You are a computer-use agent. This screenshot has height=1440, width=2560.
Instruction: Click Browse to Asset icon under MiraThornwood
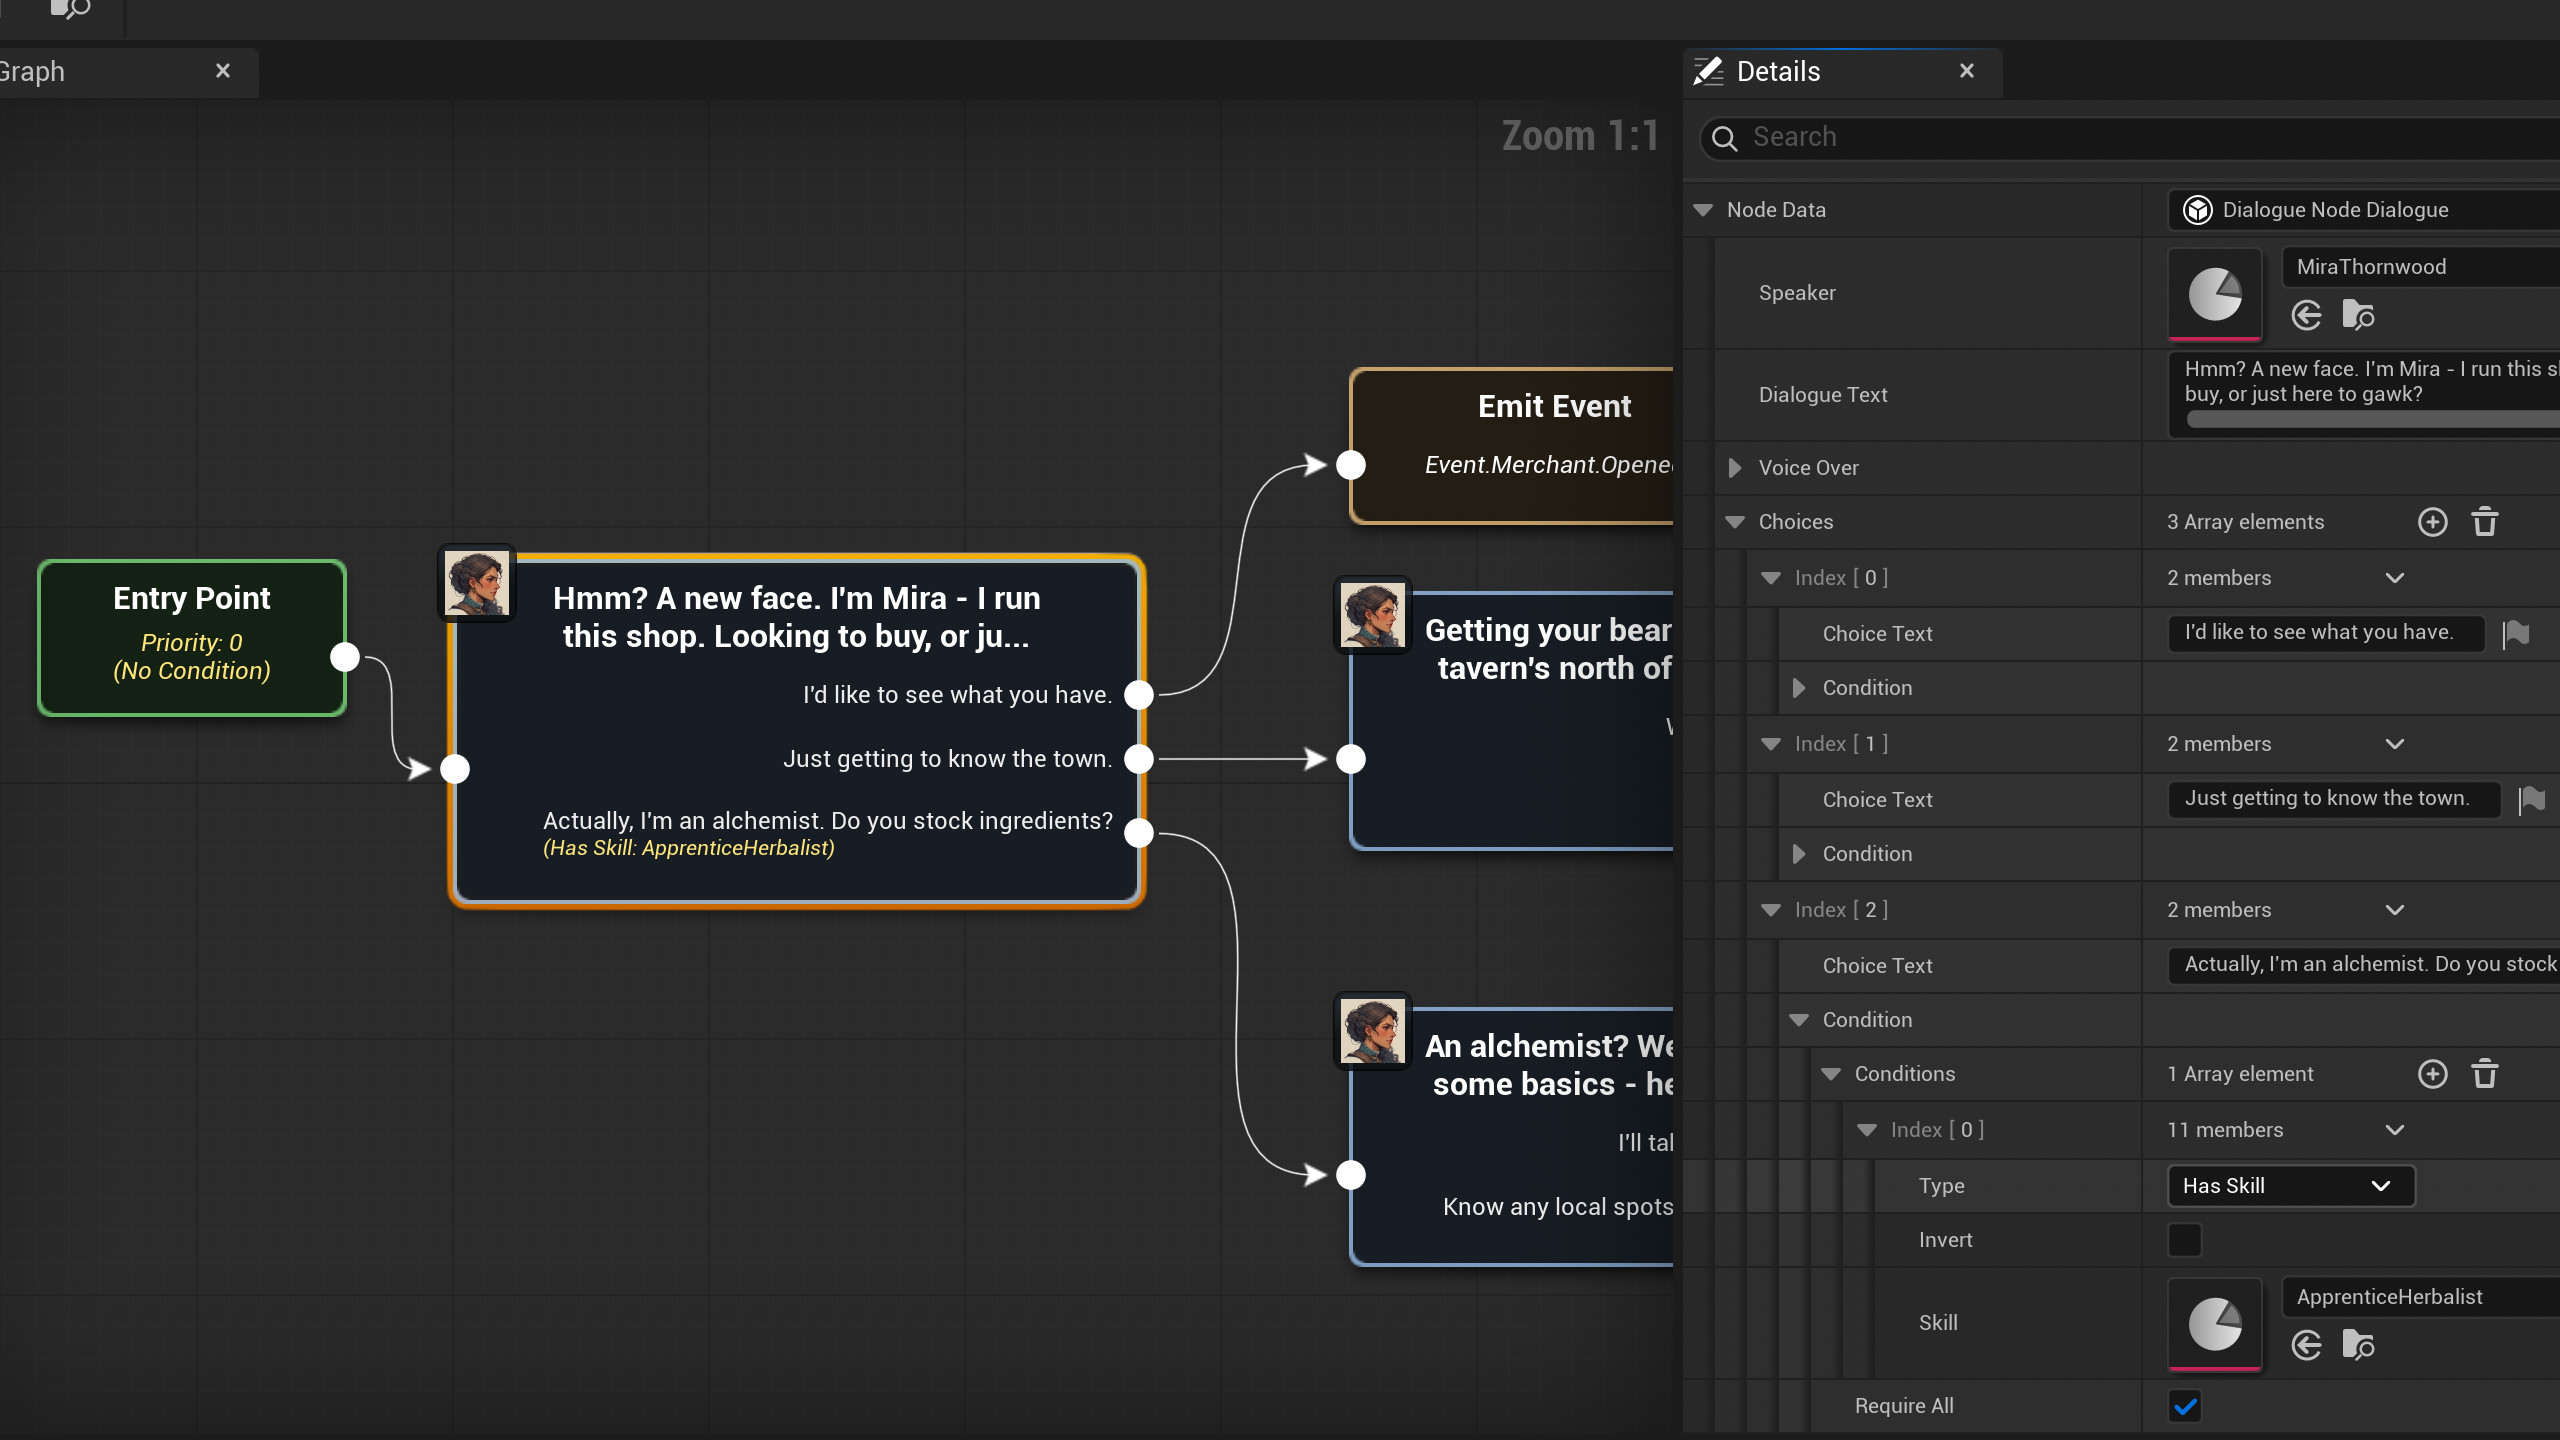coord(2358,315)
